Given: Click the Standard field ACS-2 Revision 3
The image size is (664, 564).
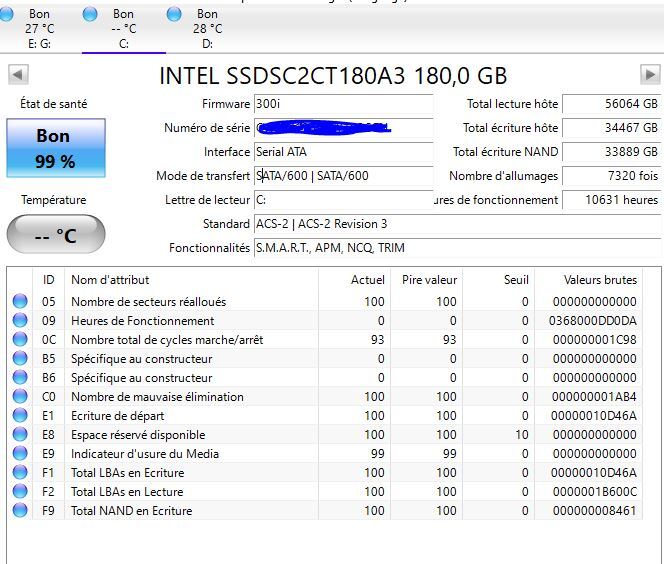Looking at the screenshot, I should [x=457, y=224].
